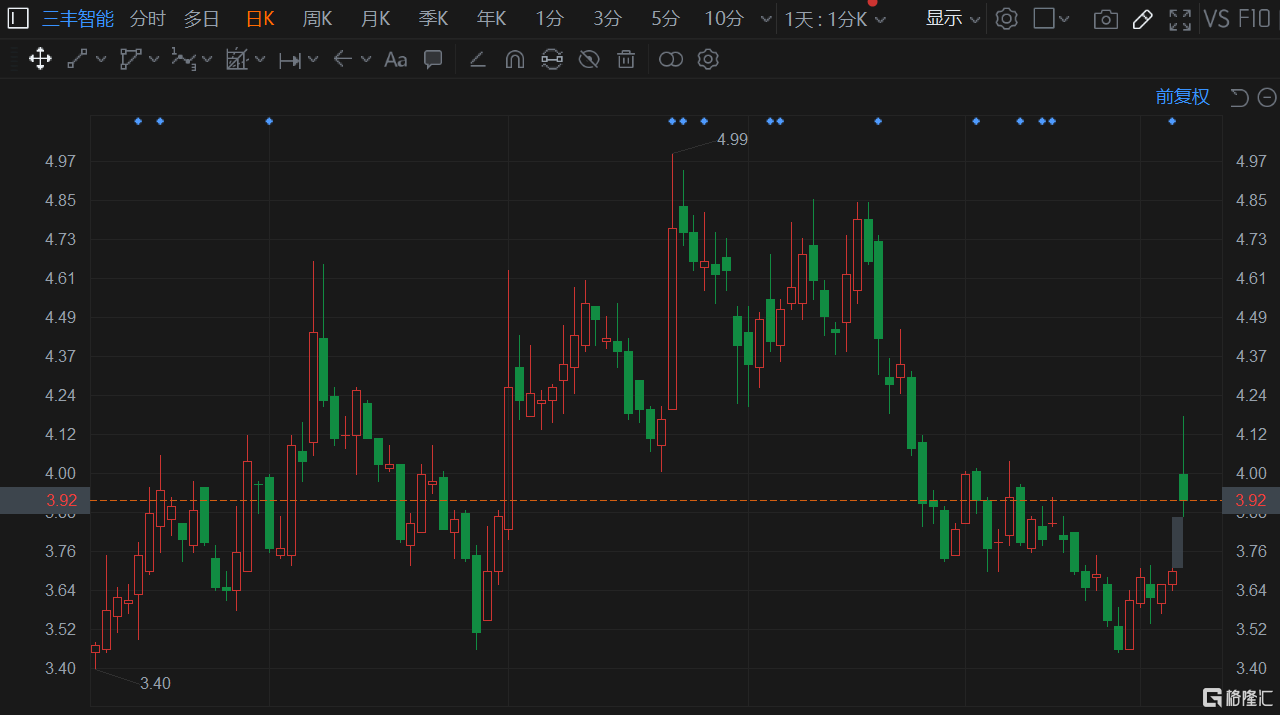
Task: Select the wave pattern drawing tool
Action: (184, 59)
